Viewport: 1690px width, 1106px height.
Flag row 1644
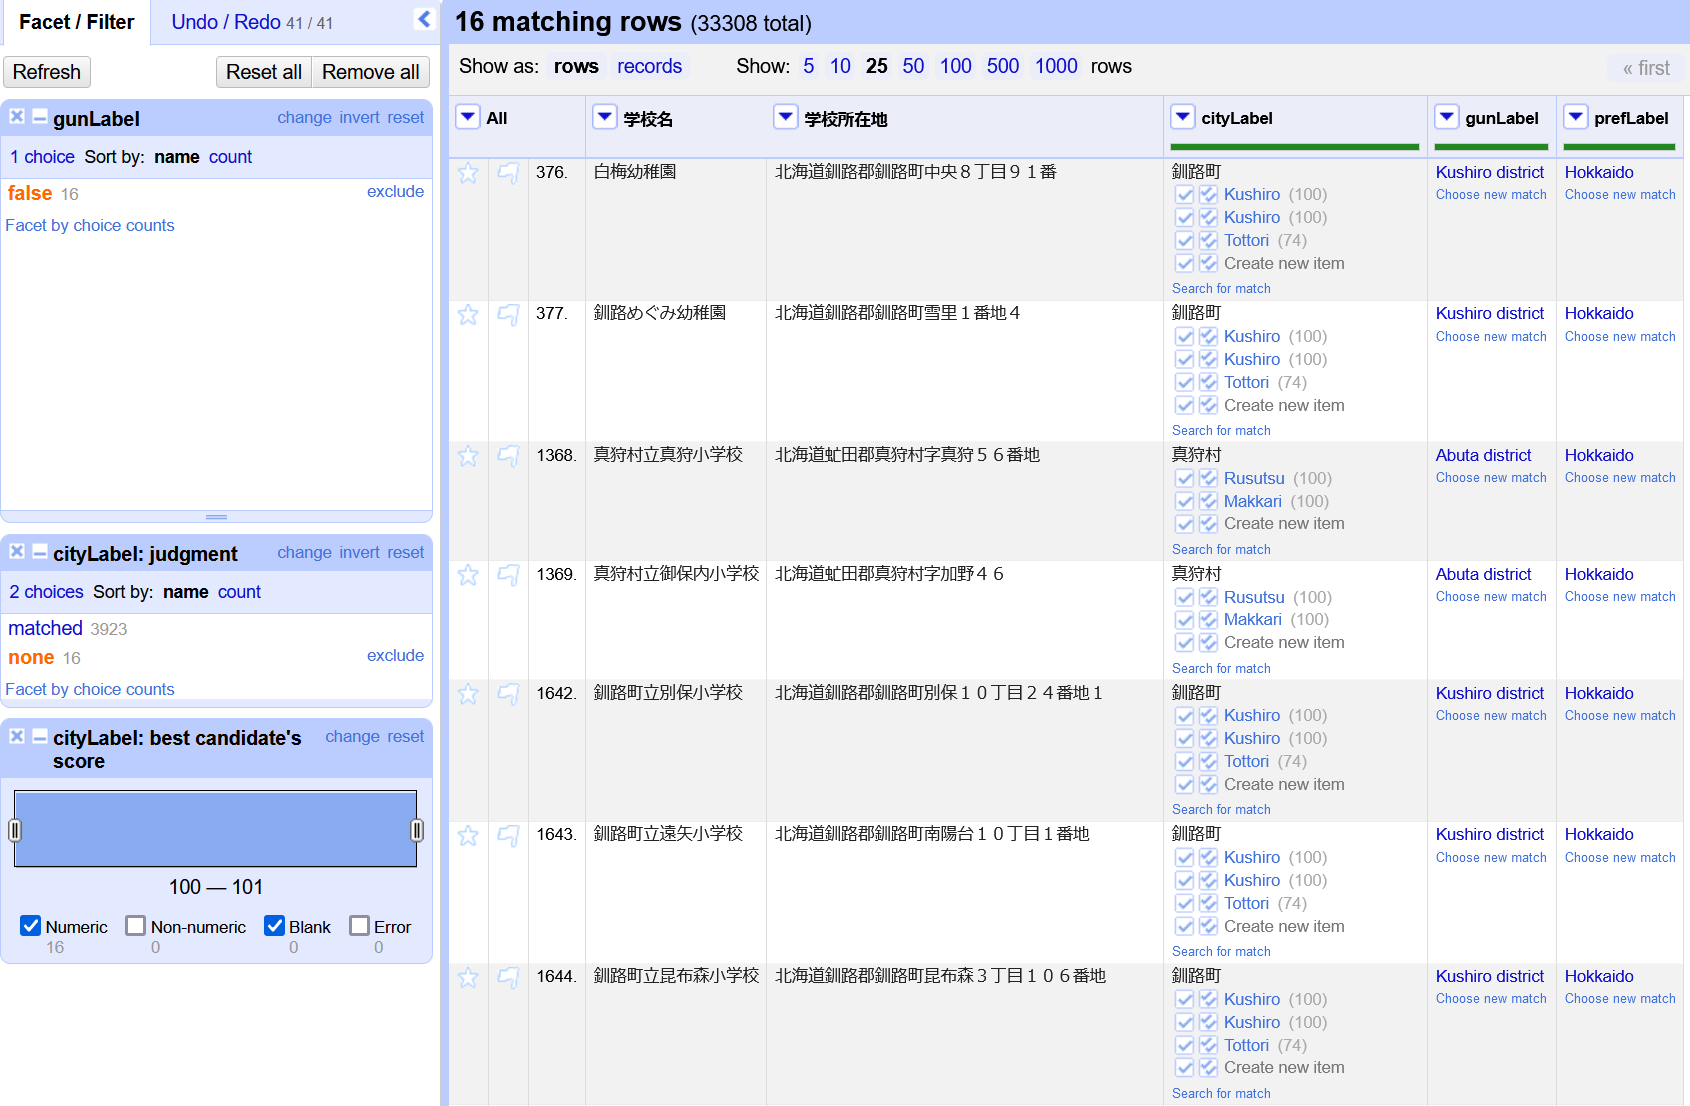[x=508, y=978]
